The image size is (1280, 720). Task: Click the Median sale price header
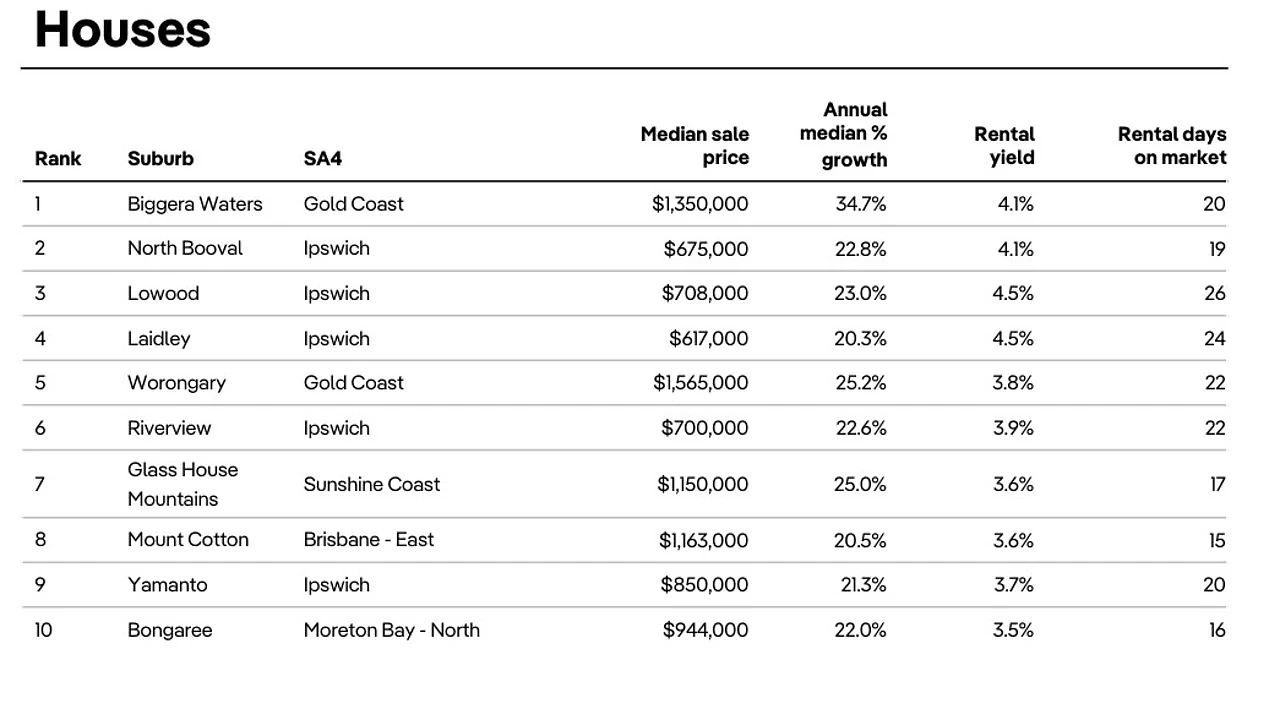[694, 146]
